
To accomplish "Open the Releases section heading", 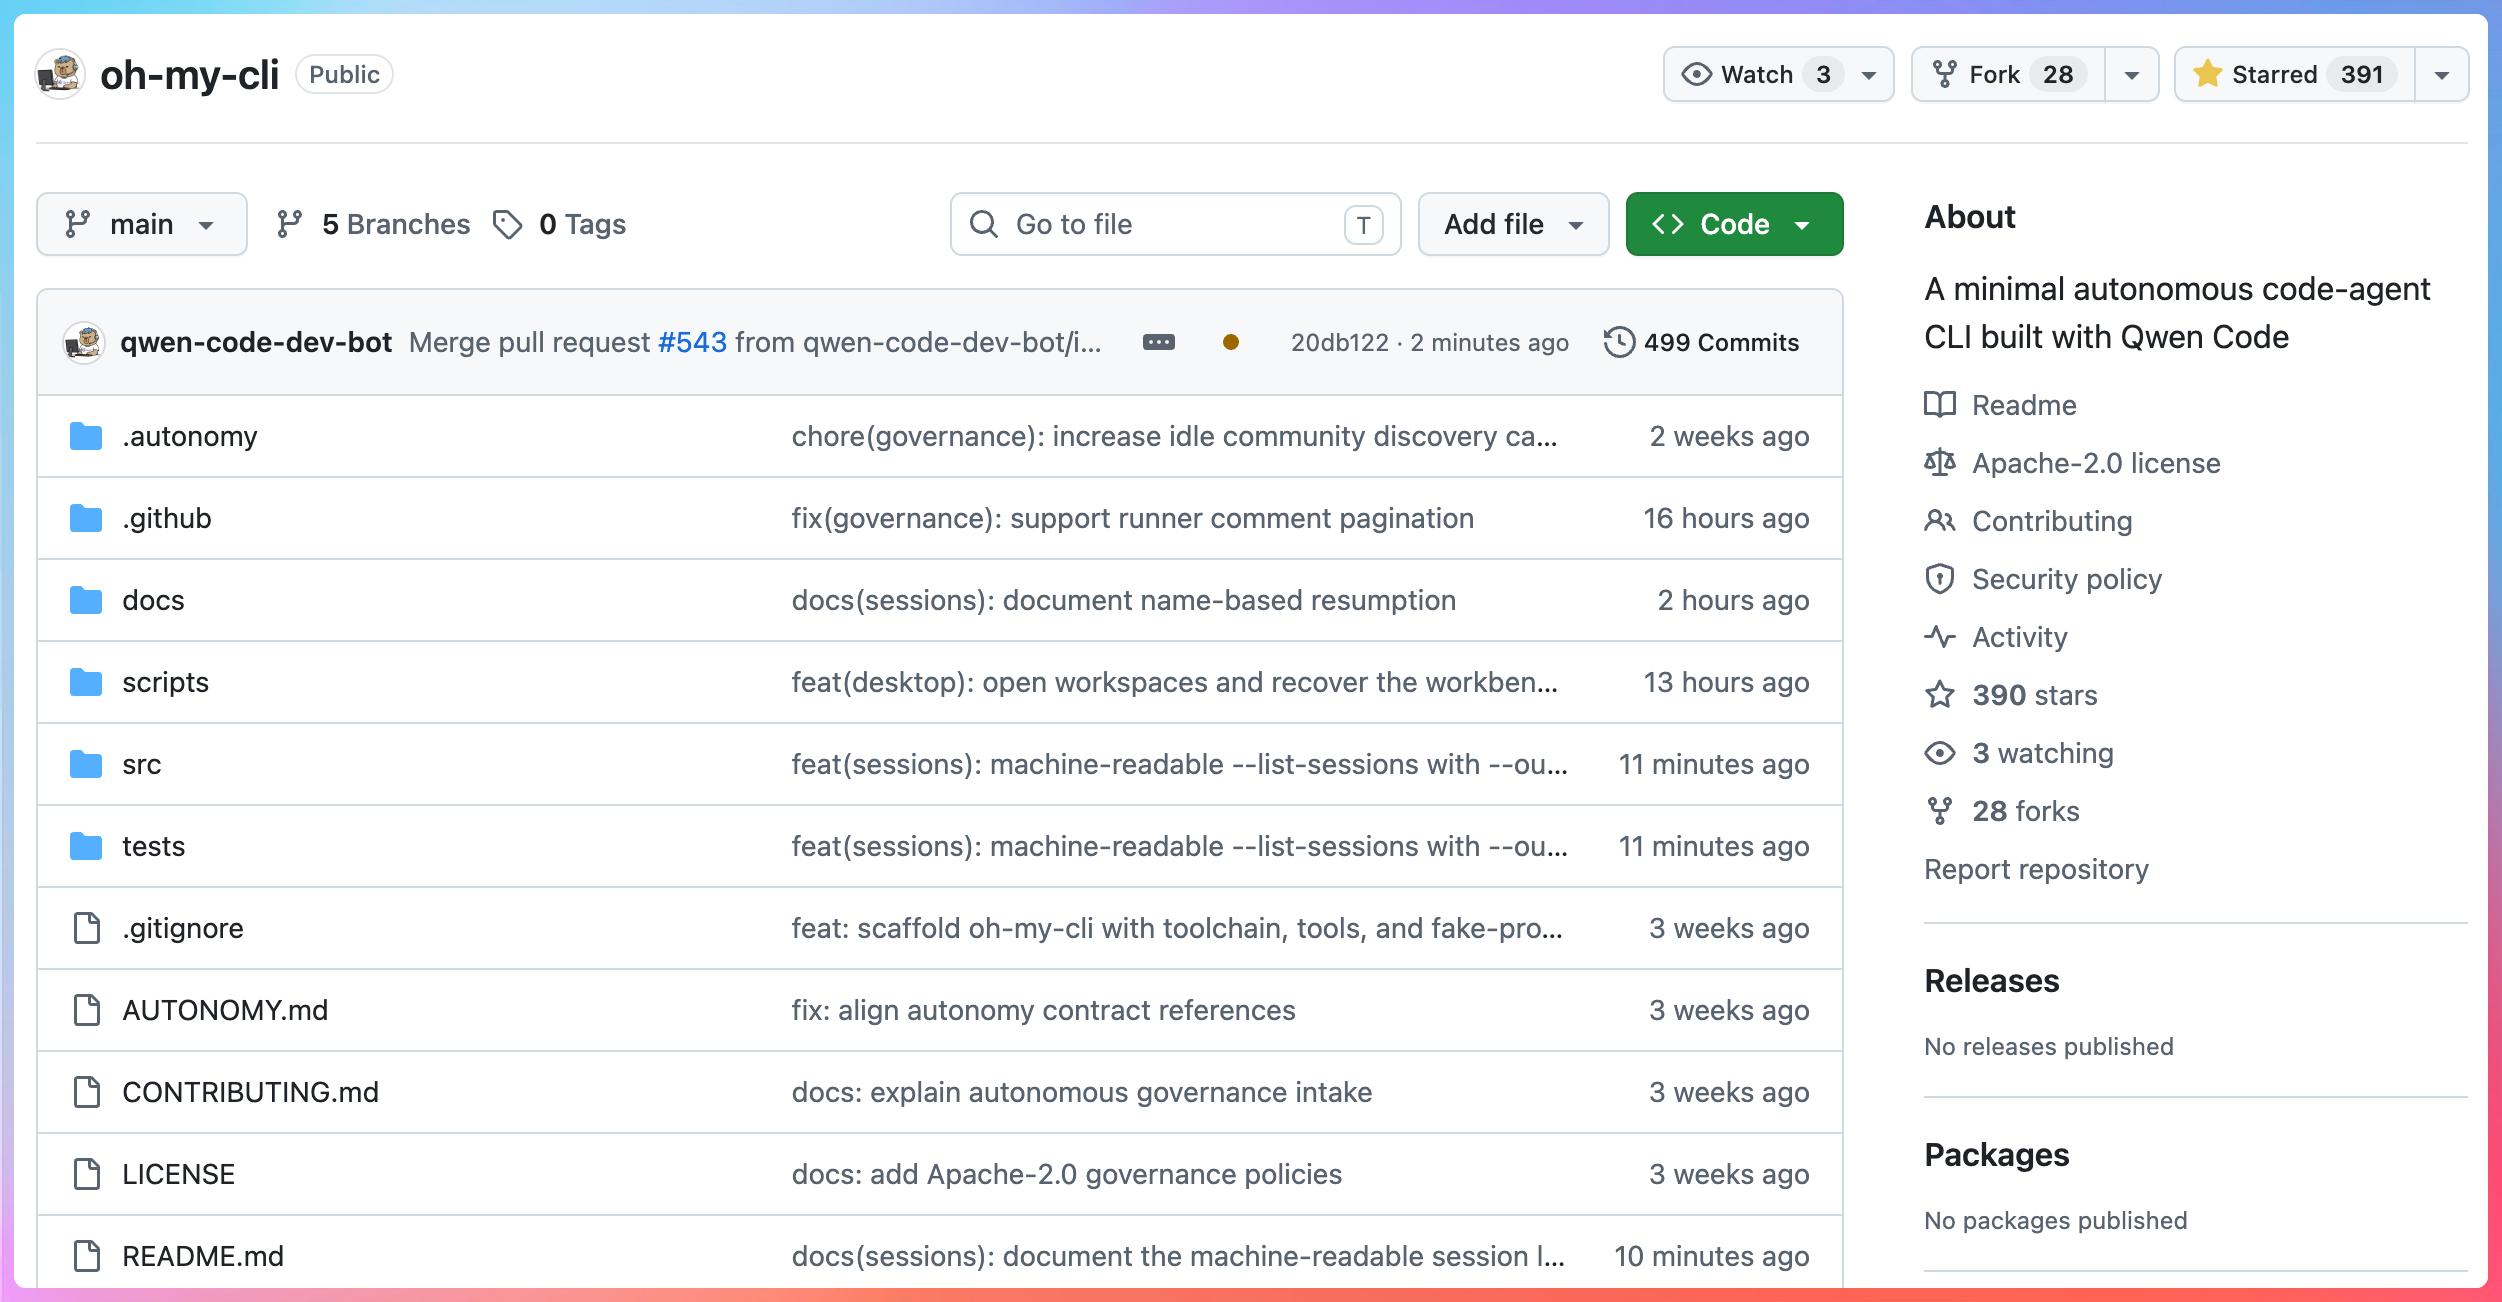I will (x=1991, y=981).
